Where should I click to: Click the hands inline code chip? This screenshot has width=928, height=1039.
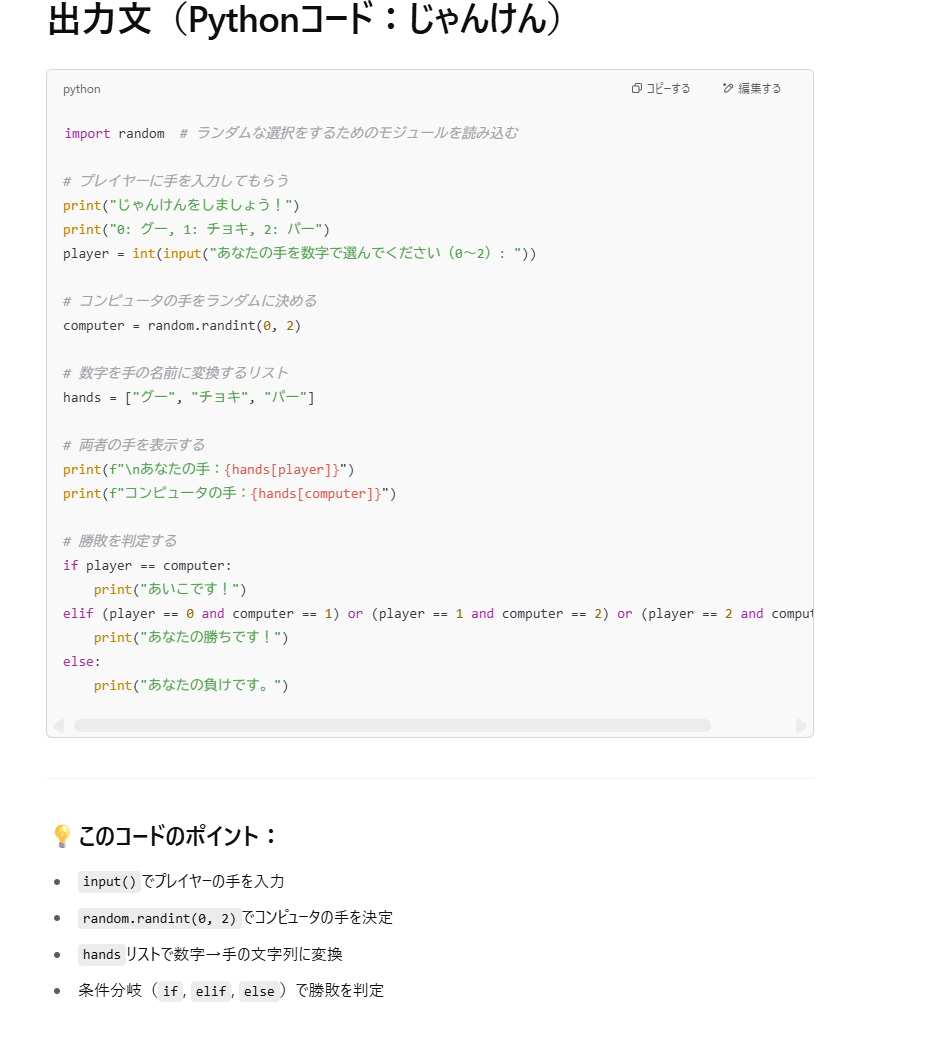pyautogui.click(x=101, y=955)
